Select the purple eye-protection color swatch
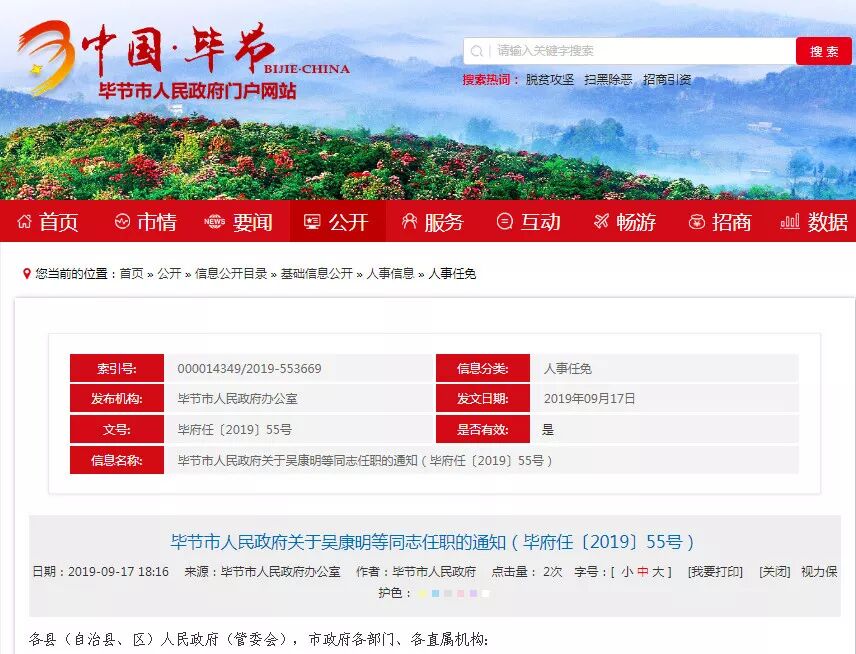Image resolution: width=856 pixels, height=654 pixels. [473, 593]
